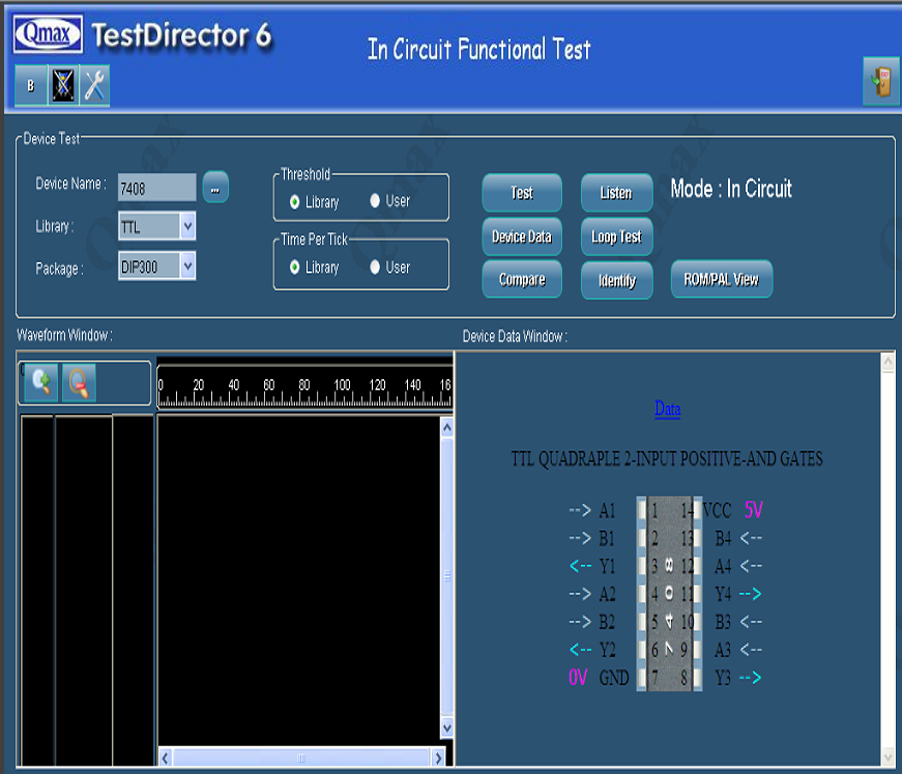Click the B toolbar icon
Viewport: 902px width, 775px height.
[31, 86]
